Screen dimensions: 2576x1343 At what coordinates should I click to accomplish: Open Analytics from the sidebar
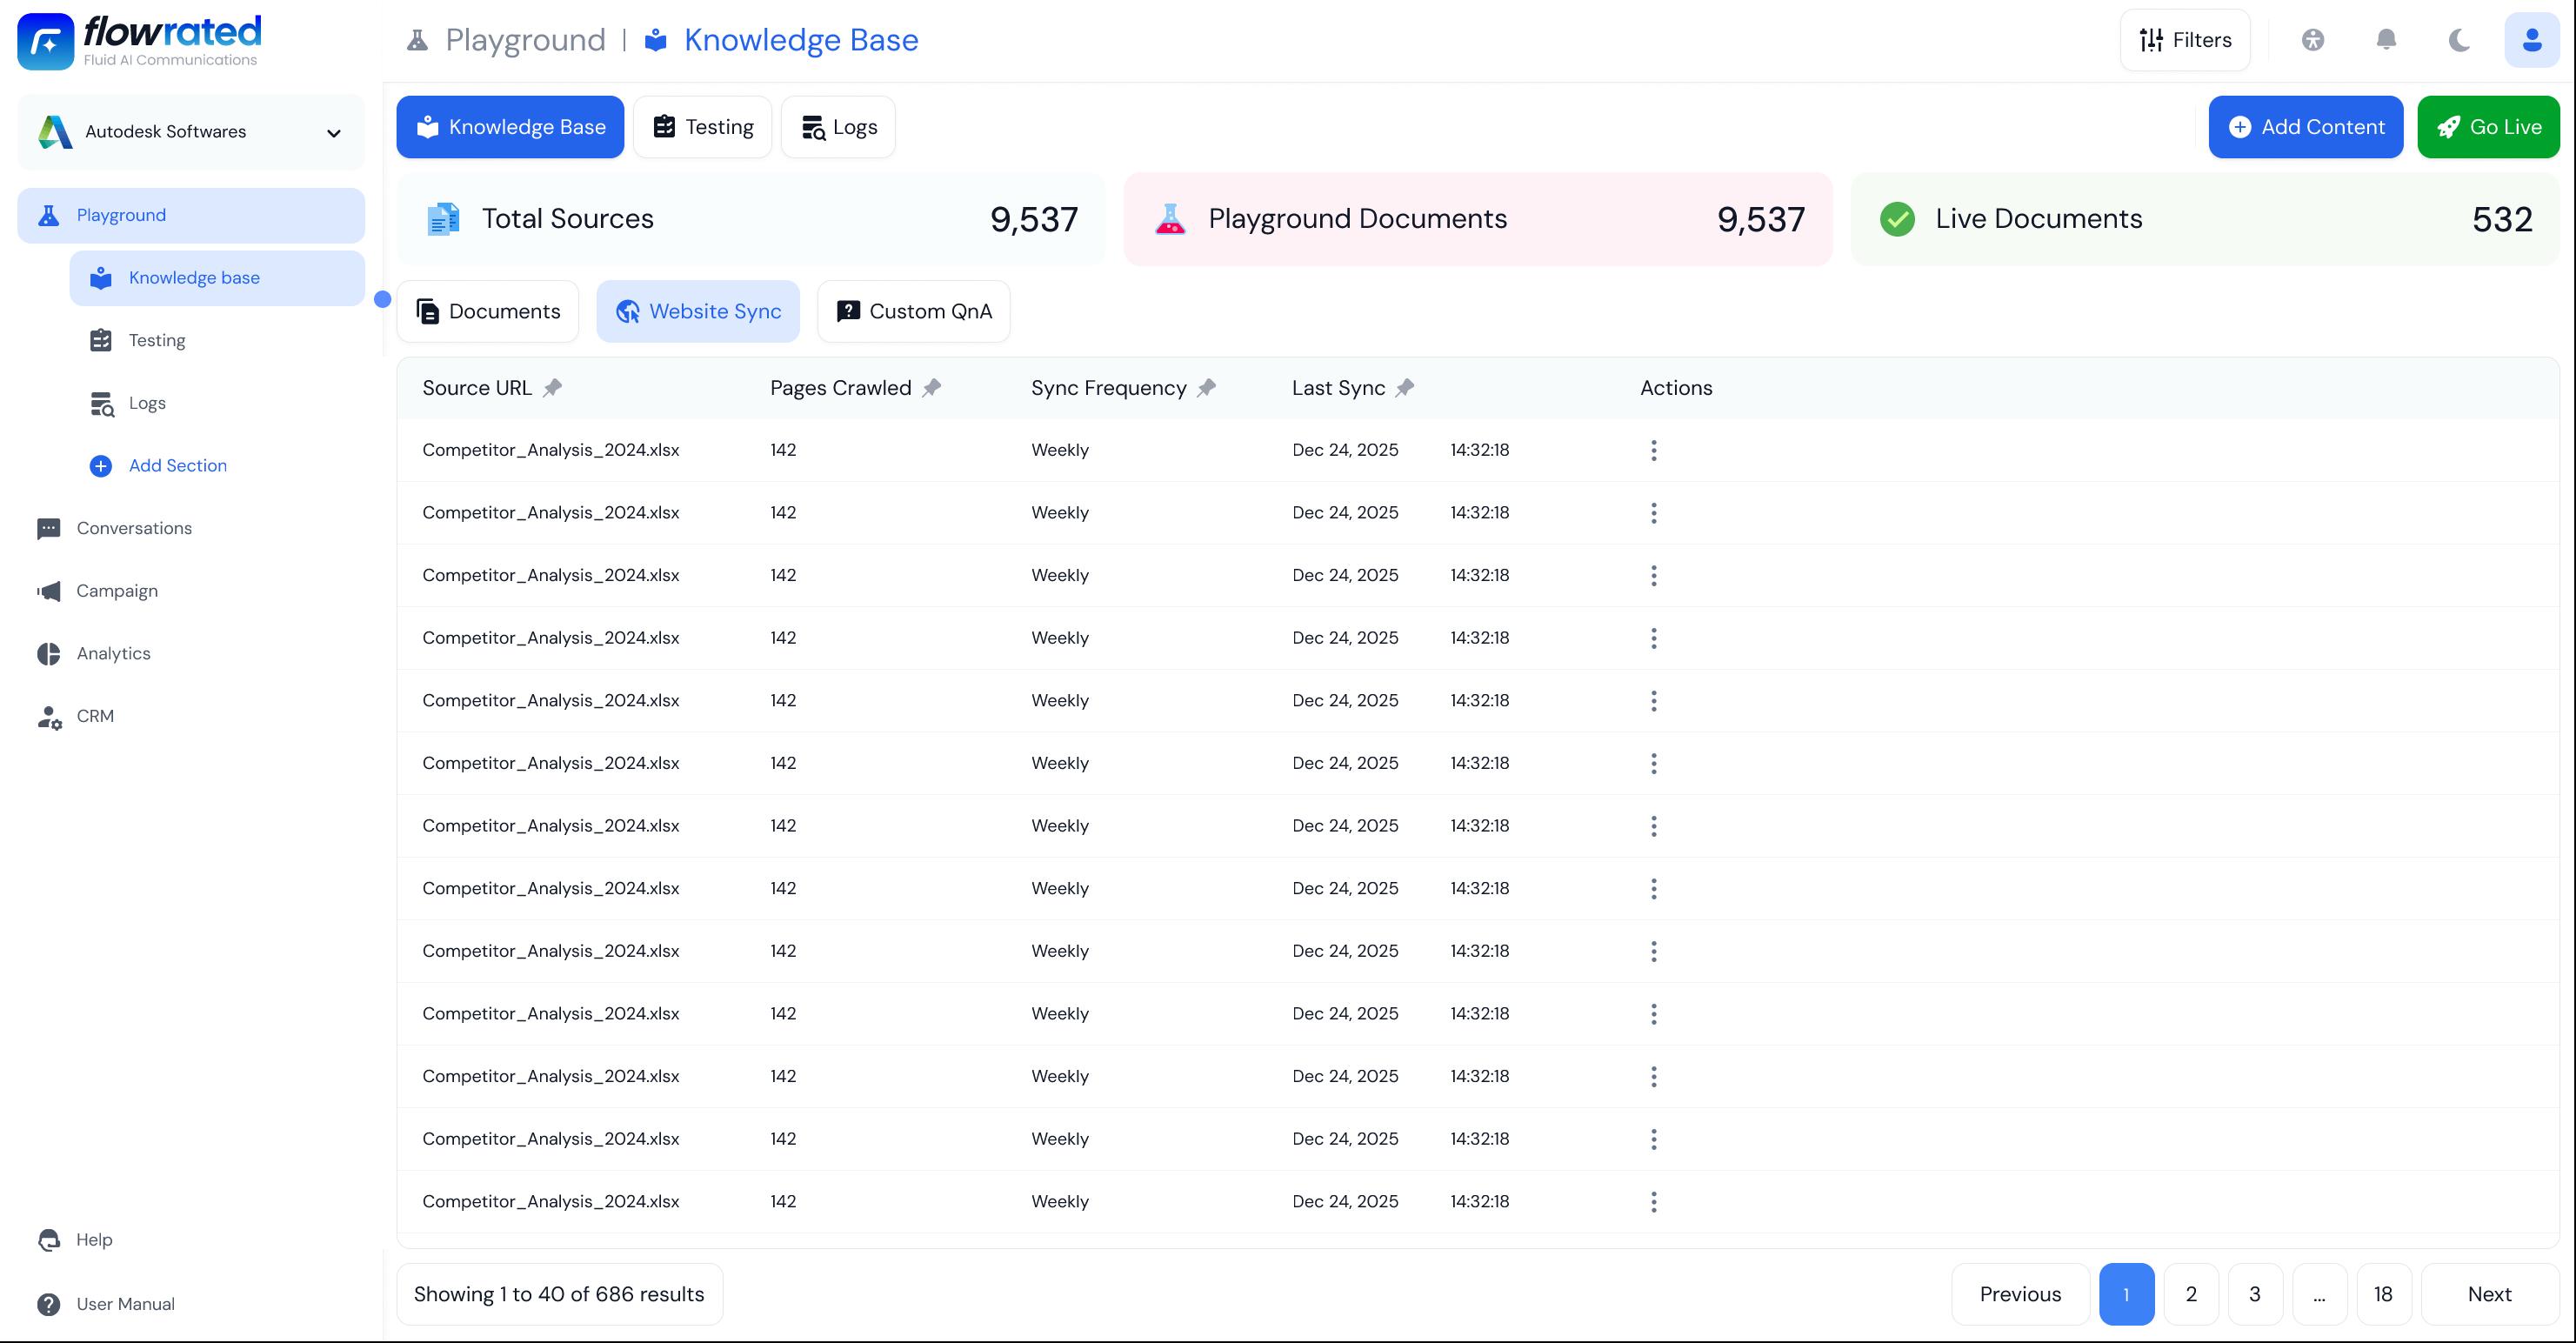pyautogui.click(x=113, y=654)
